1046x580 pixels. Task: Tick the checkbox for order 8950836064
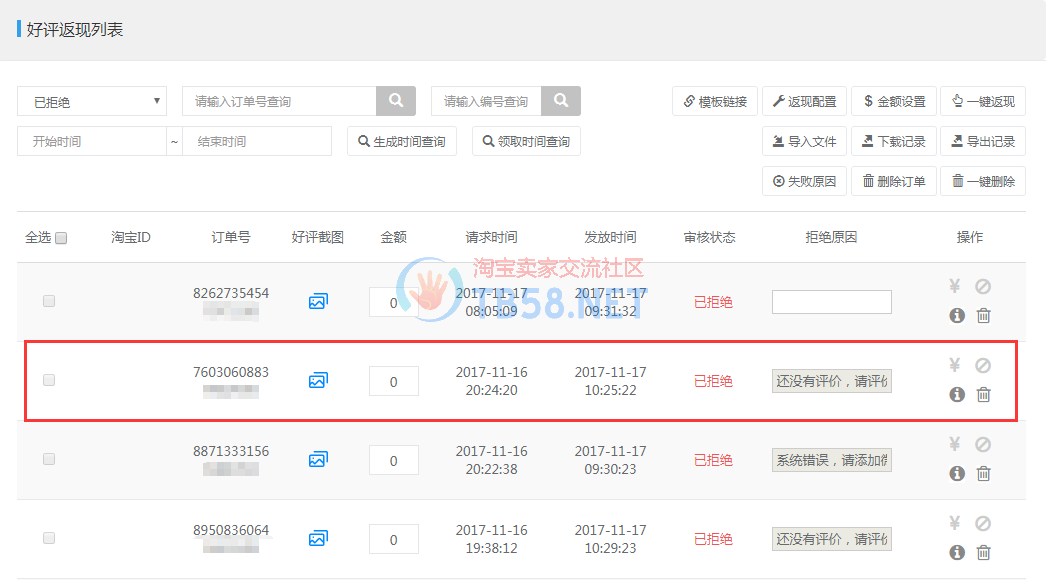[x=49, y=538]
